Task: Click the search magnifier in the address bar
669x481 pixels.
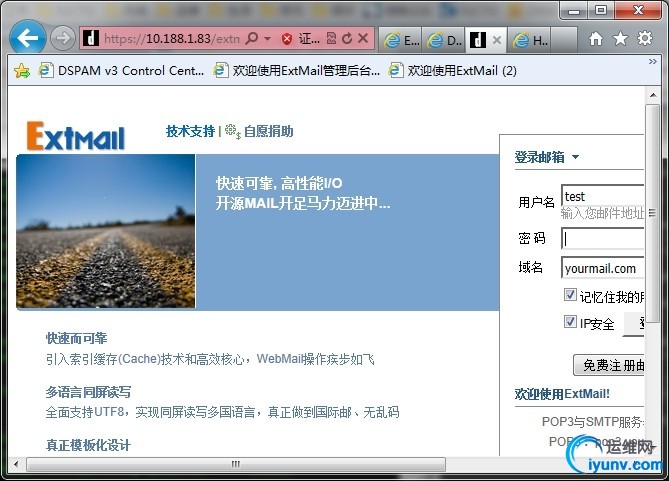Action: 252,38
